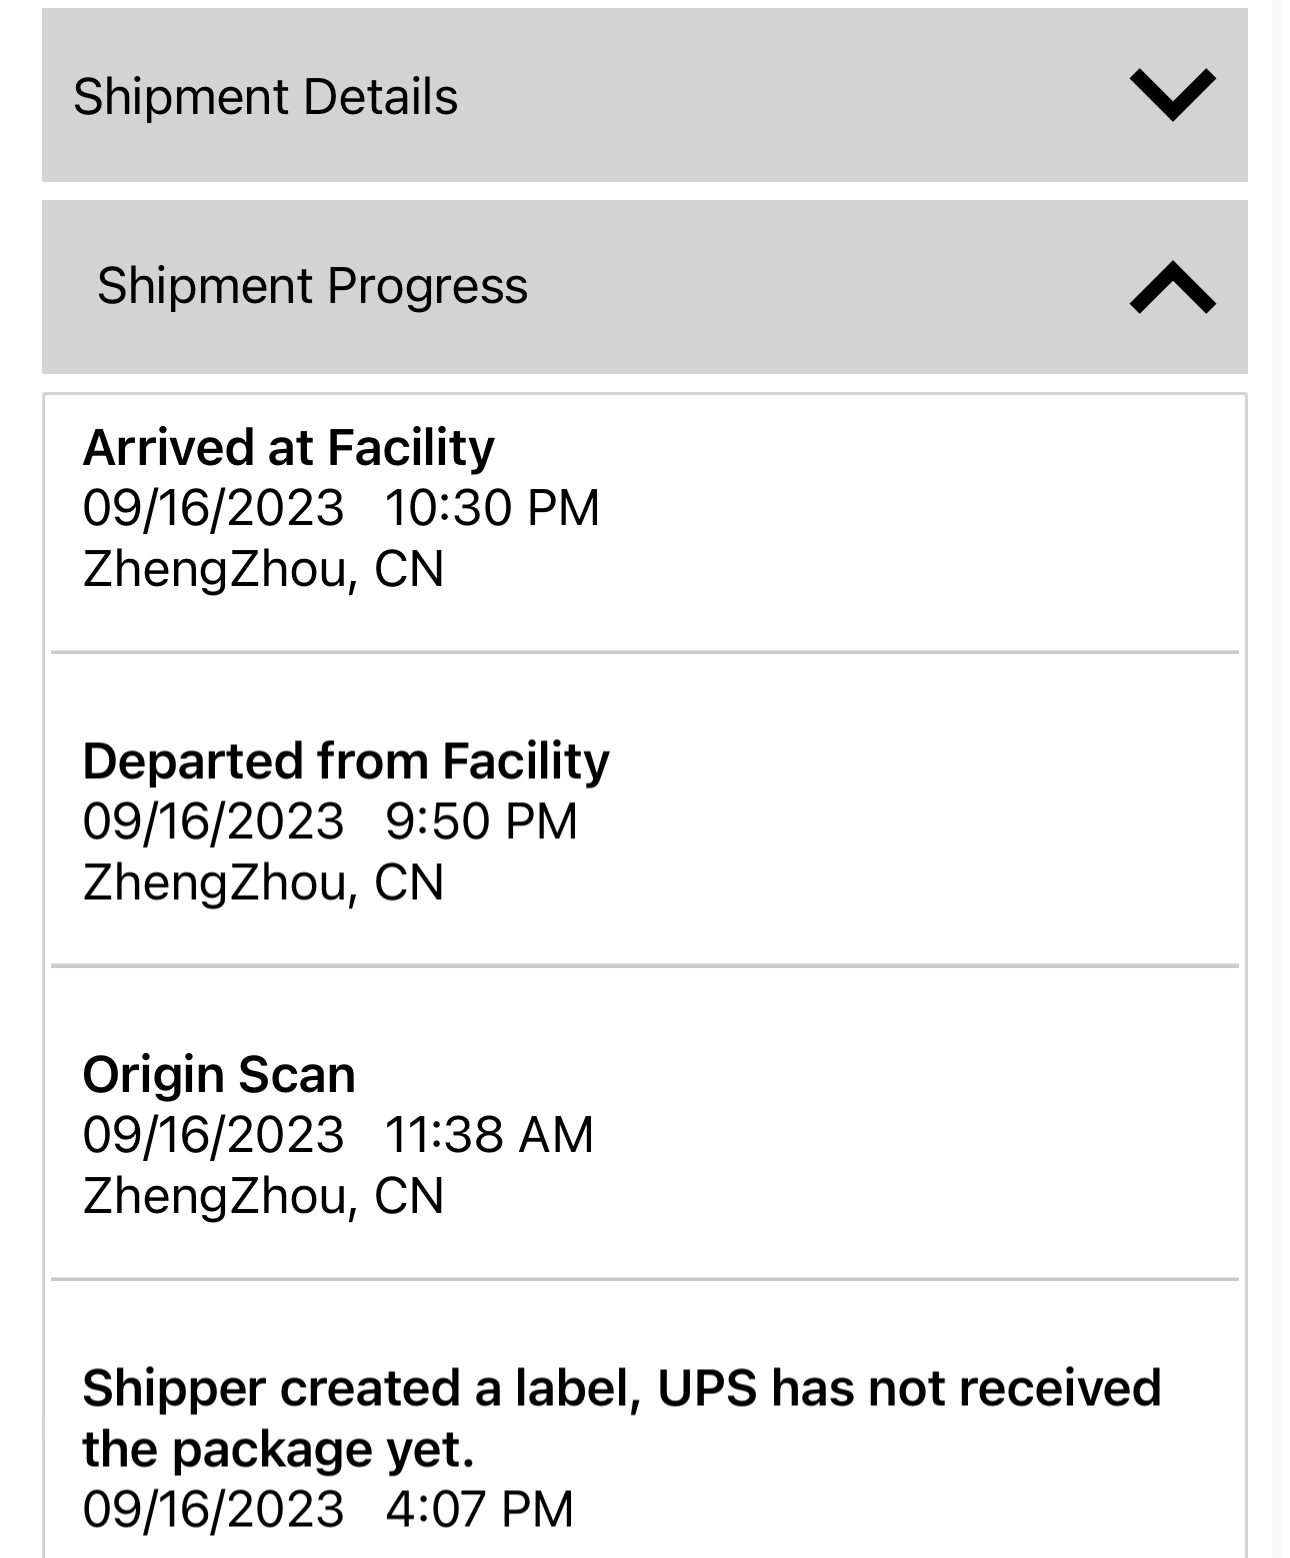Screen dimensions: 1290x1558
Task: Click the date beside 11:38 AM
Action: tap(213, 1135)
